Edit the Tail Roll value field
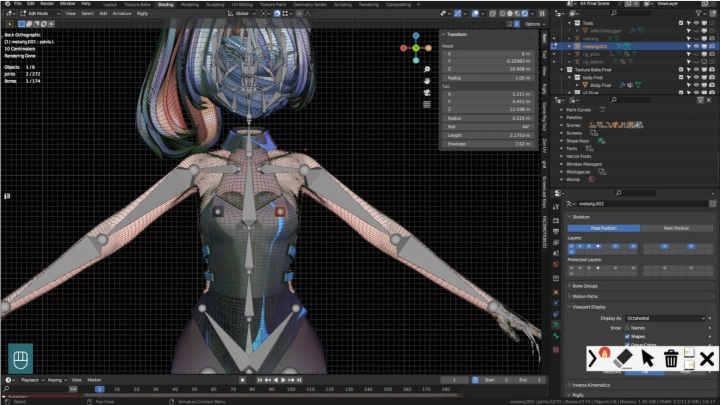 [x=487, y=127]
